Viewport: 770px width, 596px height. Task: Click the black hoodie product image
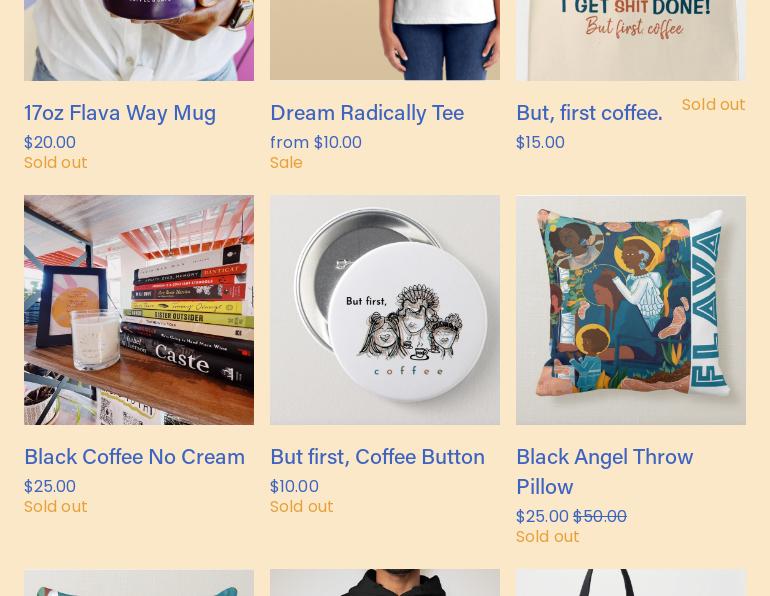(385, 583)
